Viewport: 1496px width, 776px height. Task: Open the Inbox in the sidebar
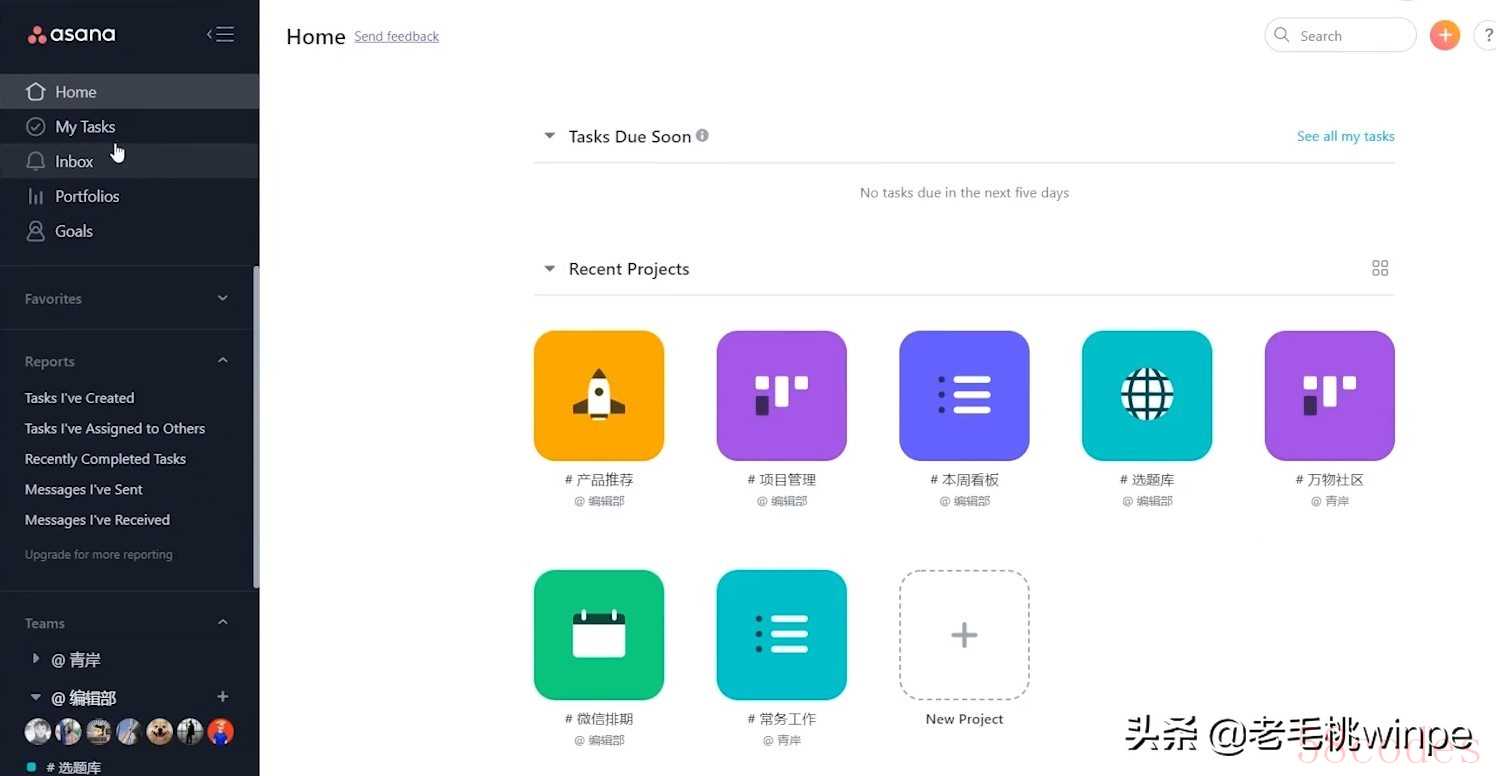(130, 161)
